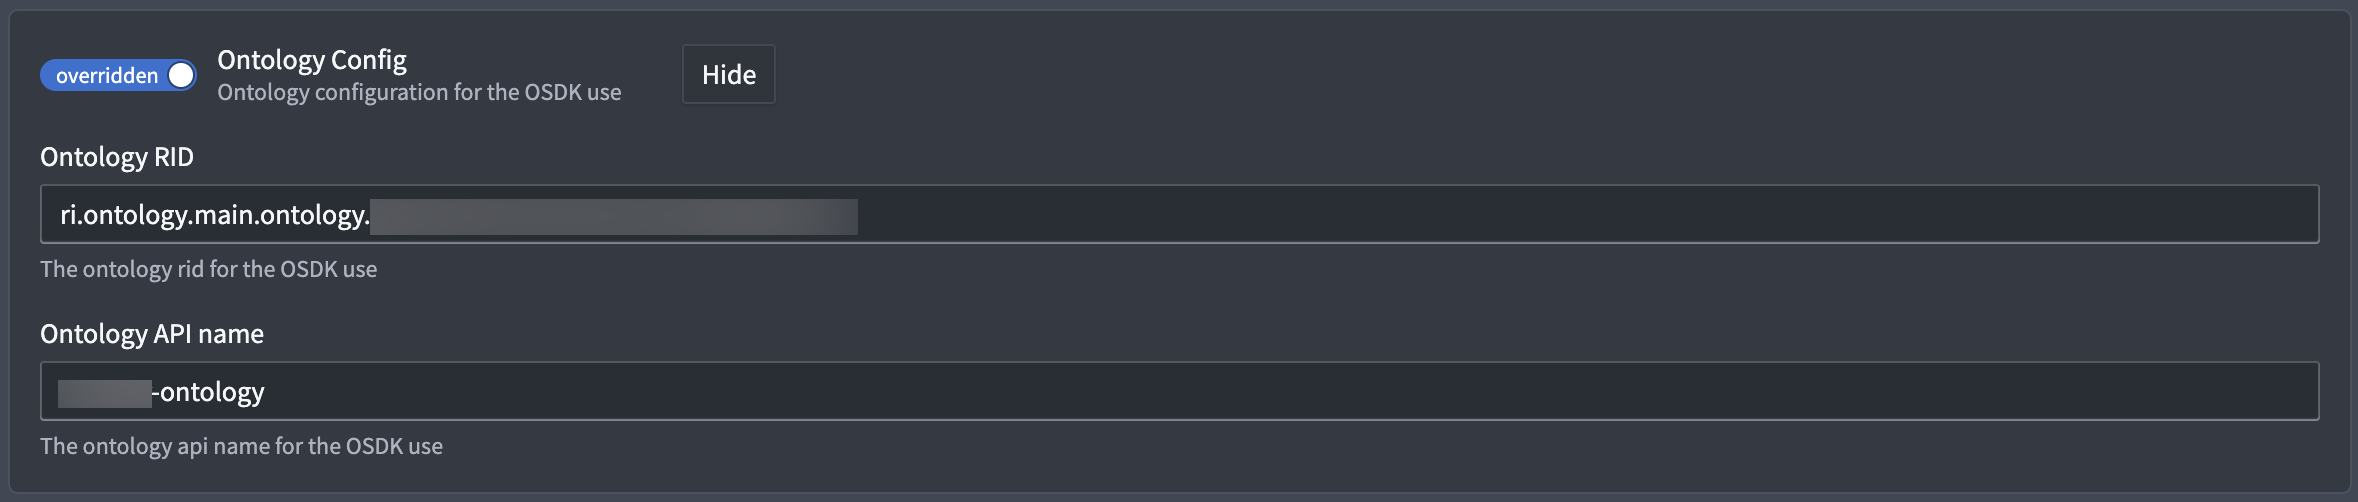The height and width of the screenshot is (502, 2358).
Task: Click the blurred portion of the Ontology RID value
Action: tap(614, 216)
